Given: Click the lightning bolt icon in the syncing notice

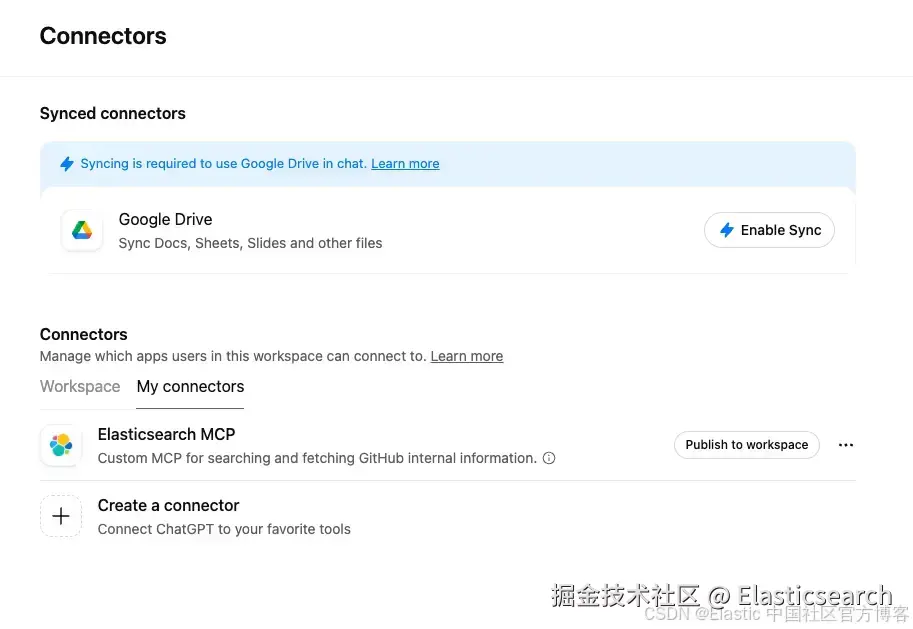Looking at the screenshot, I should [67, 164].
